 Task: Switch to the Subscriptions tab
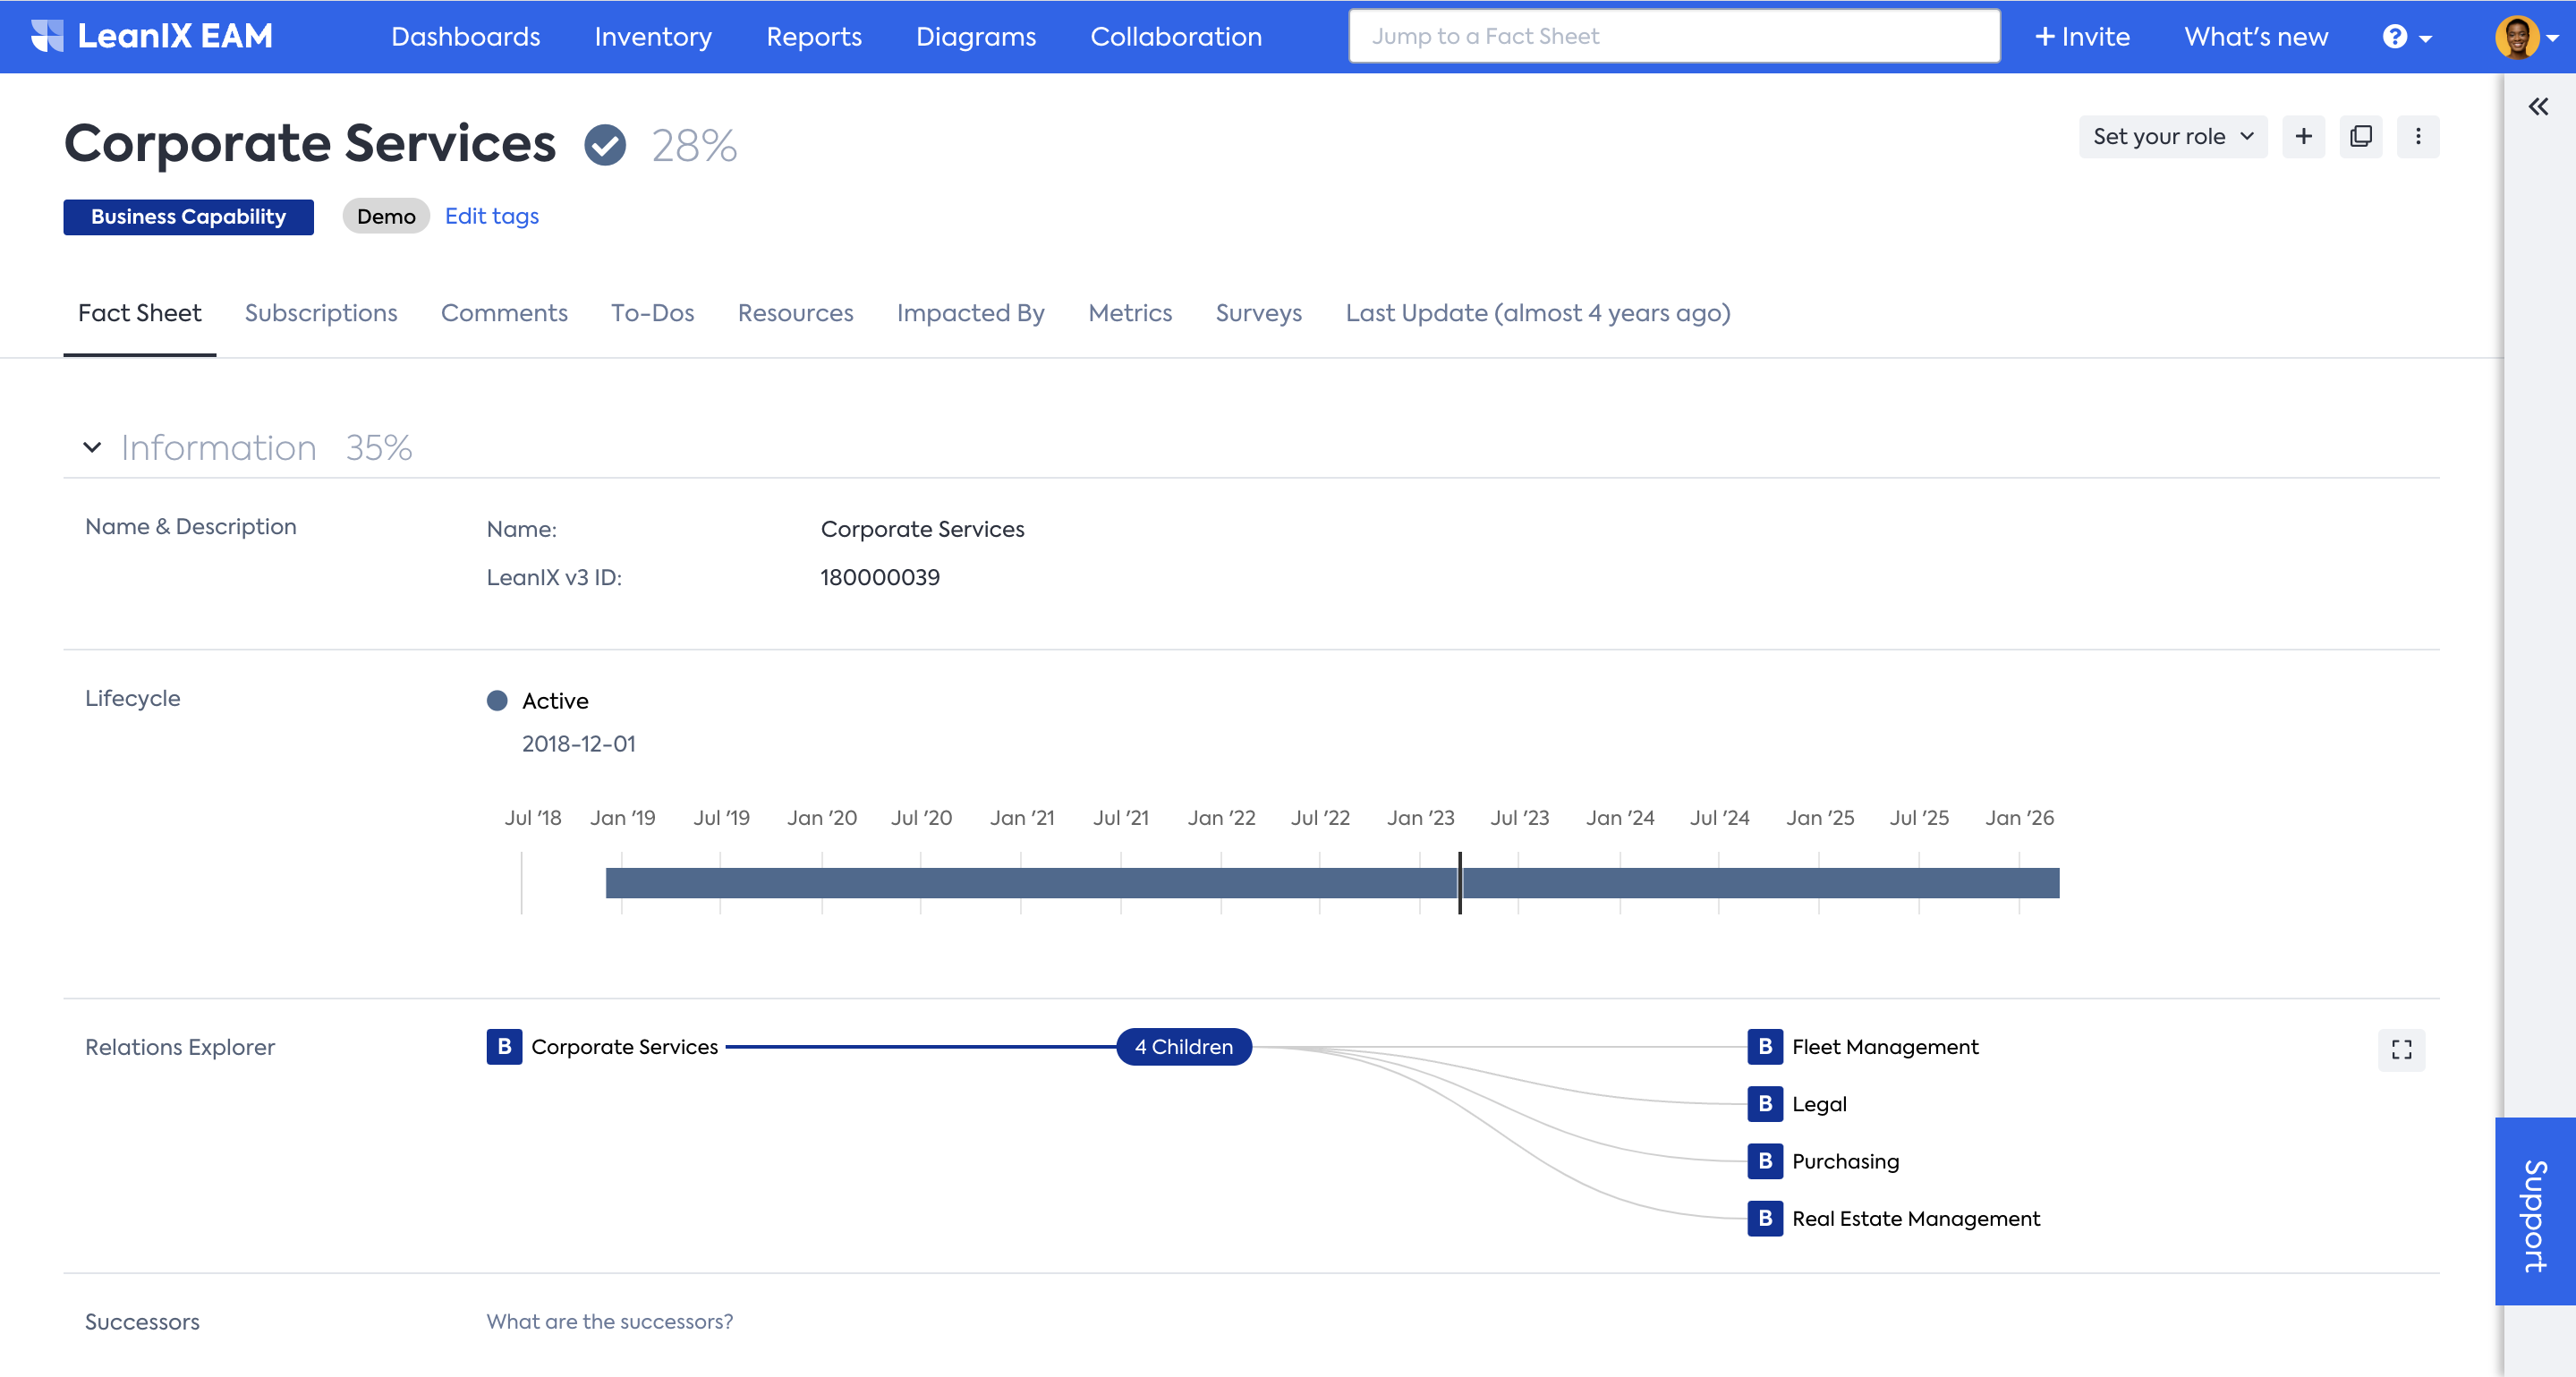(321, 313)
